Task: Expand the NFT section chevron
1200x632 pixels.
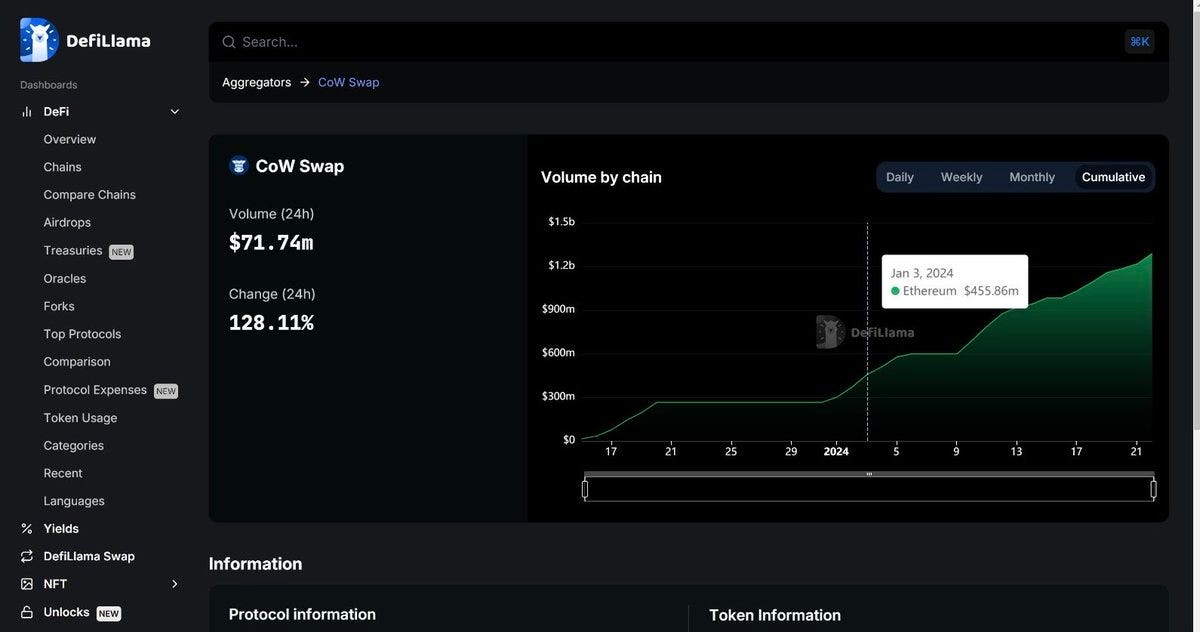Action: [x=175, y=584]
